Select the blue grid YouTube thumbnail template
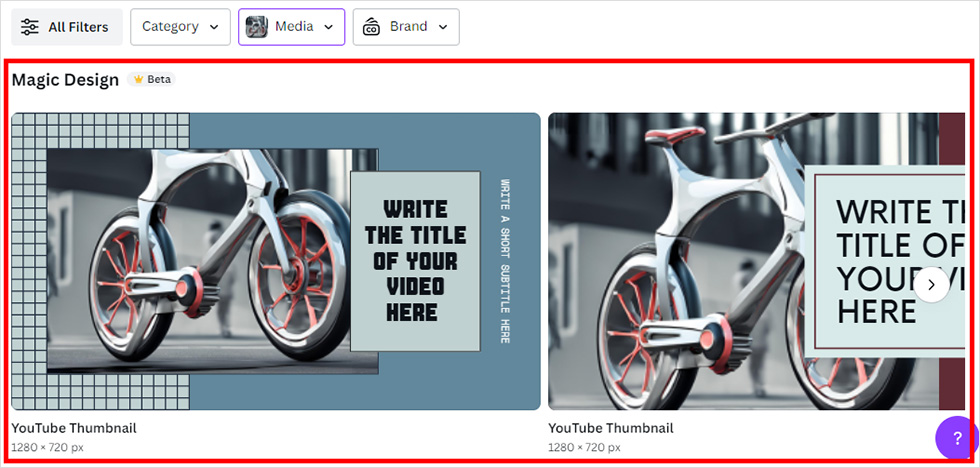980x468 pixels. point(276,261)
